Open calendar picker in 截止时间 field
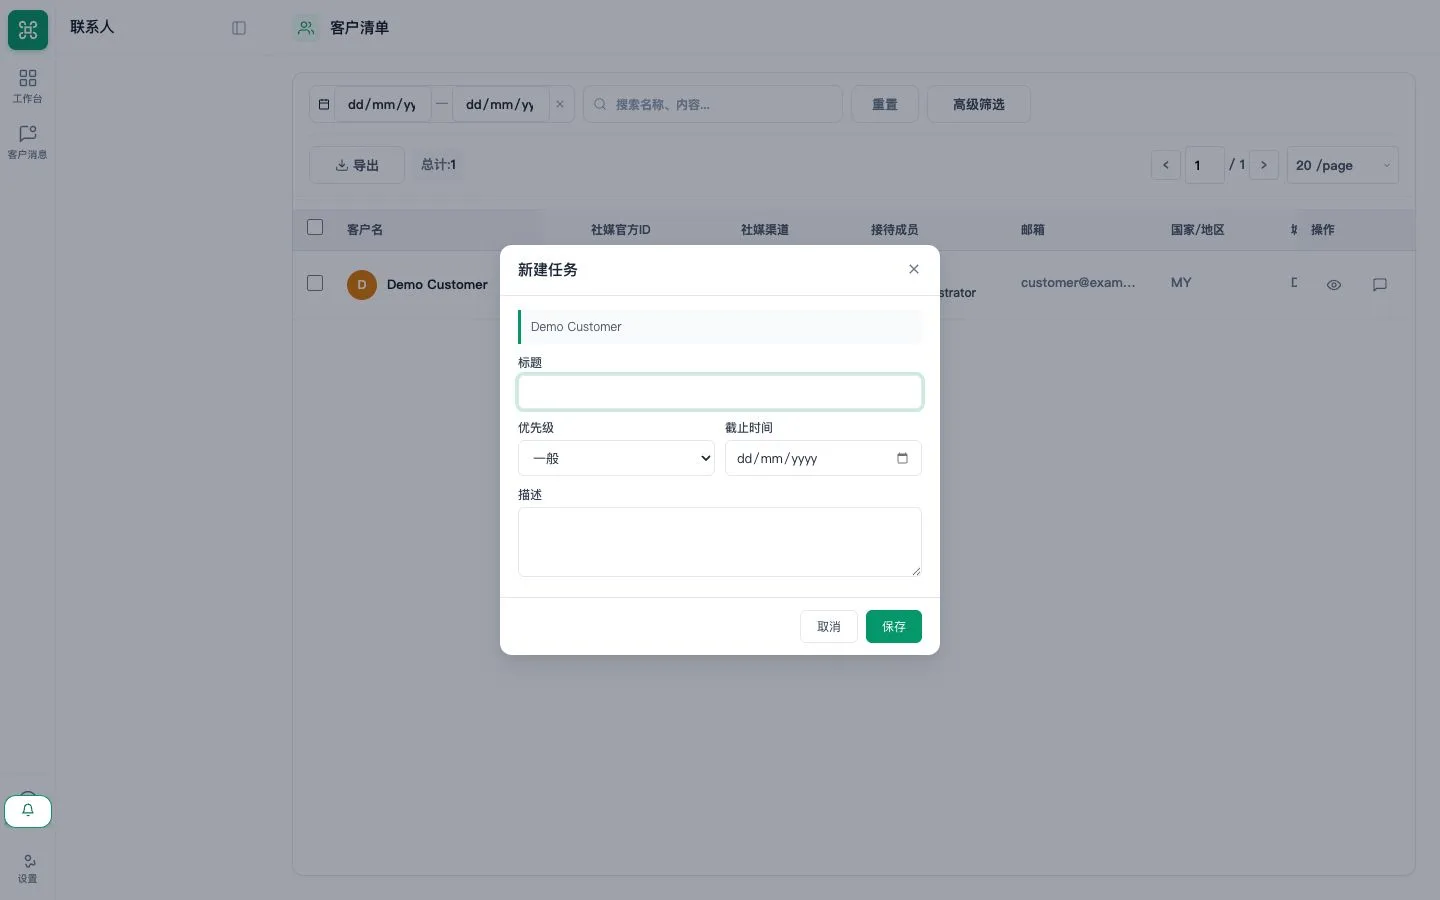 902,458
